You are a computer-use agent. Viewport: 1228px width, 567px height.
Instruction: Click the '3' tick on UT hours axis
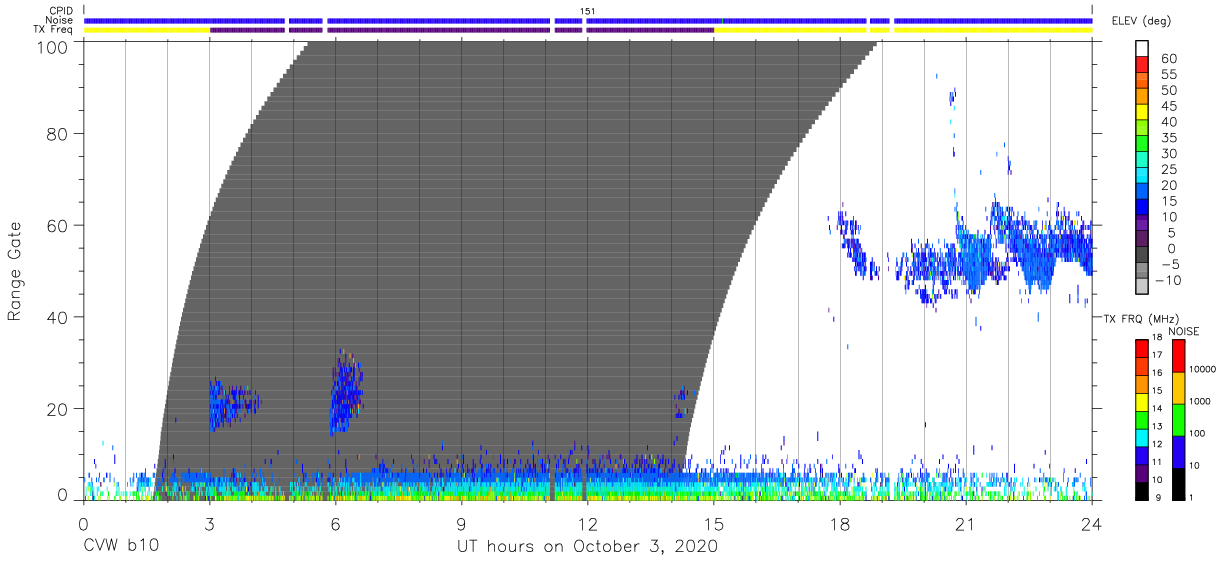[209, 524]
